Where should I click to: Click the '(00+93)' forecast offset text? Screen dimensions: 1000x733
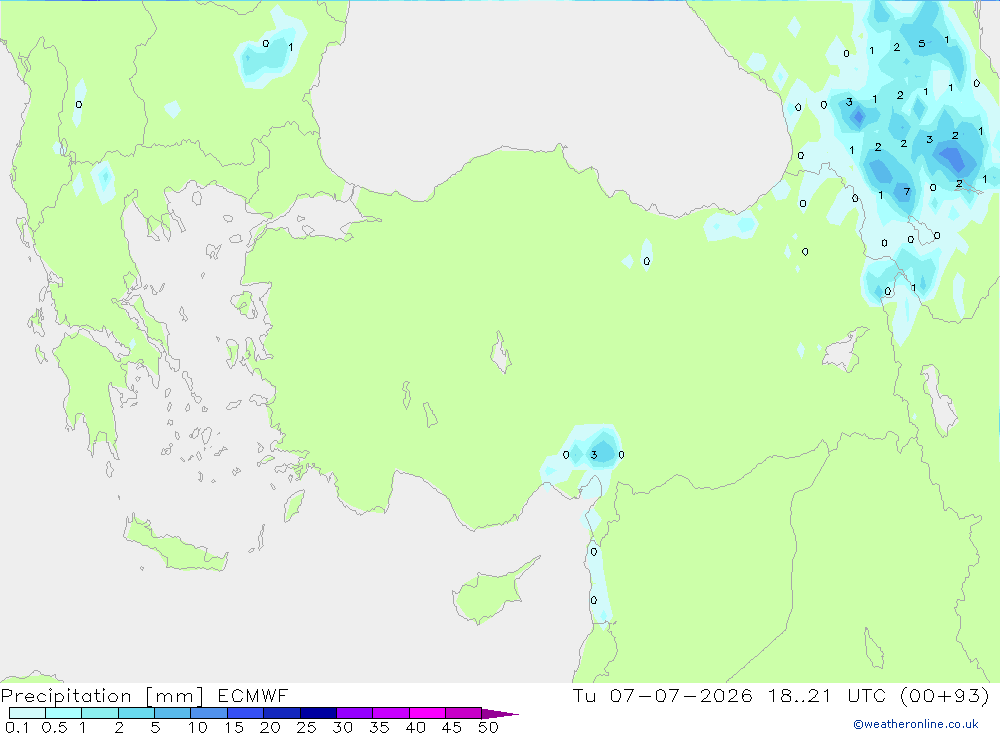(x=945, y=695)
